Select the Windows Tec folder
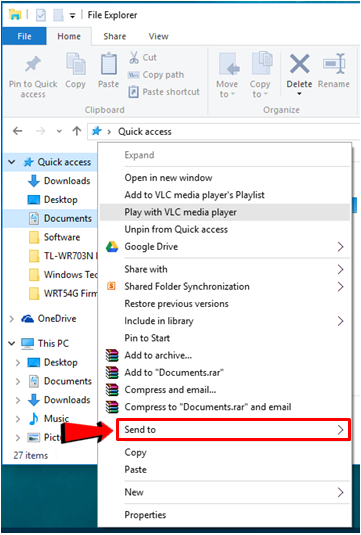Image resolution: width=361 pixels, height=535 pixels. [x=70, y=274]
